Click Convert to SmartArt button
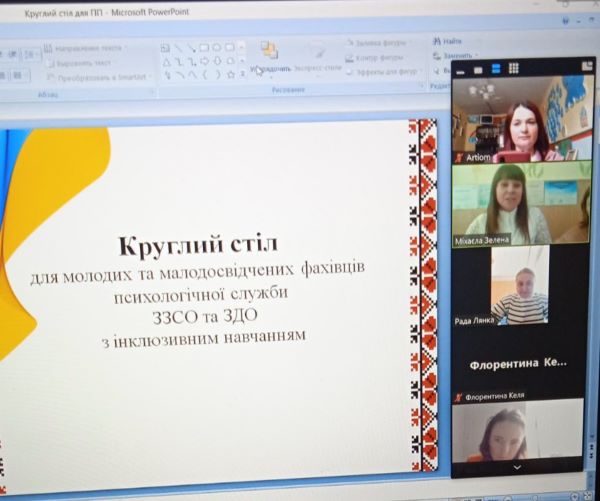600x501 pixels. pyautogui.click(x=96, y=76)
